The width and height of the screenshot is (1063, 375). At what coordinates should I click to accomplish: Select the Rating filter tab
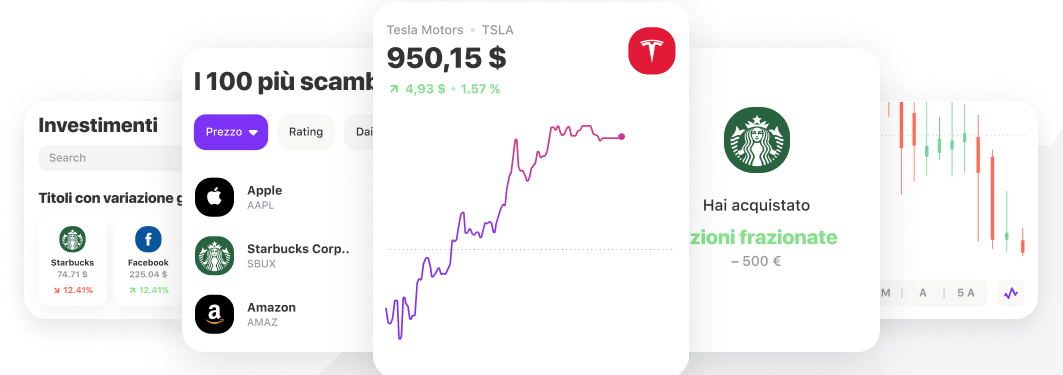coord(306,132)
